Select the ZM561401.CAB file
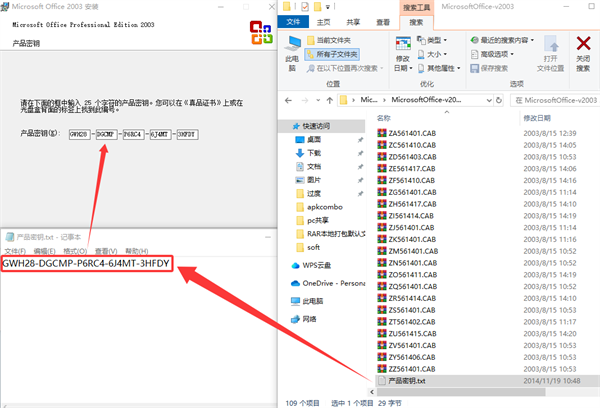Screen dimensions: 600x408 pos(413,251)
